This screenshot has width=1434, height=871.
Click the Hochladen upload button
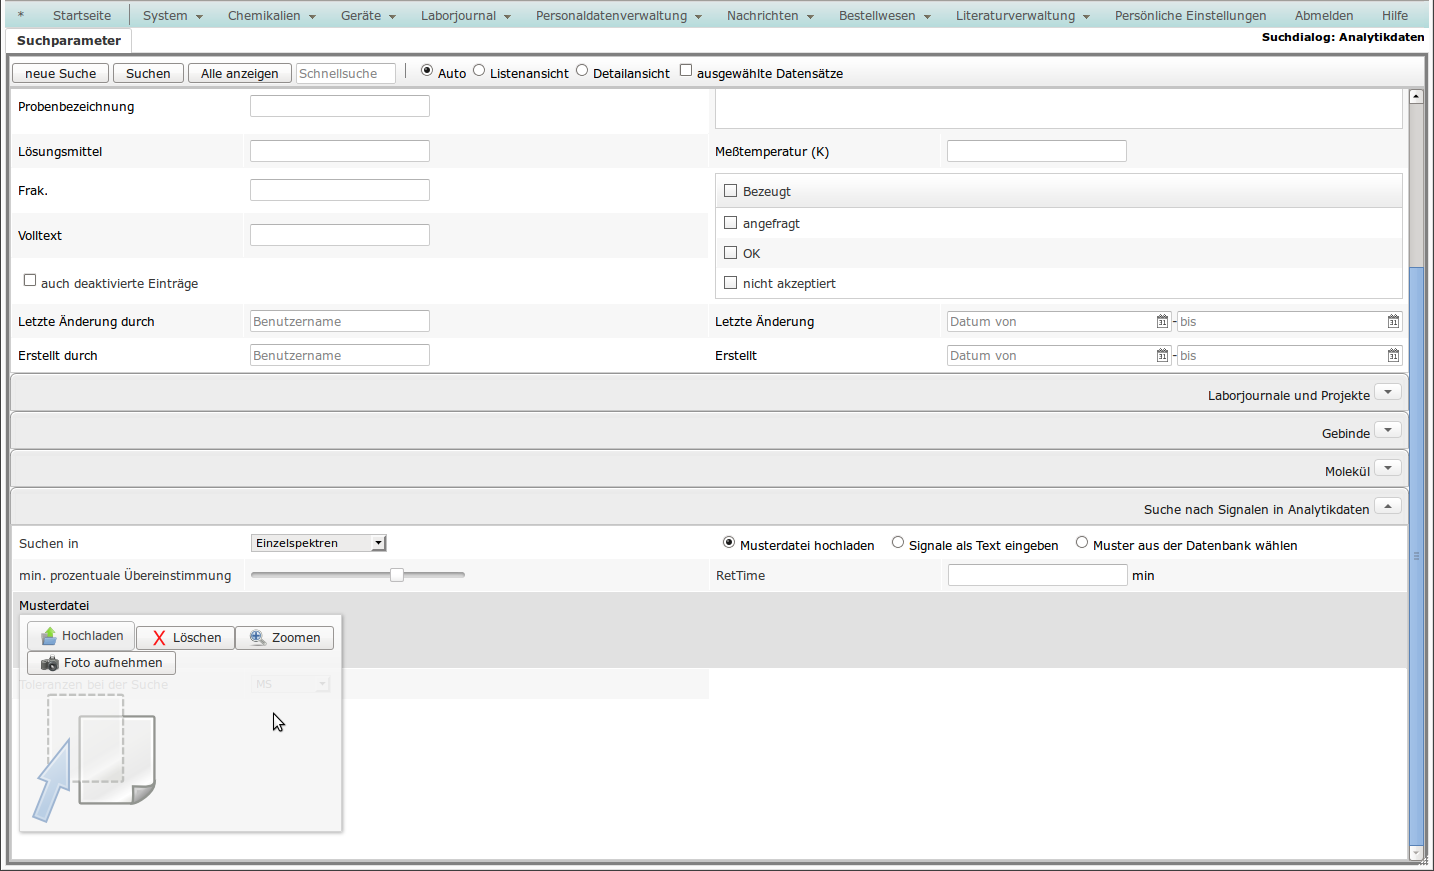pyautogui.click(x=81, y=636)
